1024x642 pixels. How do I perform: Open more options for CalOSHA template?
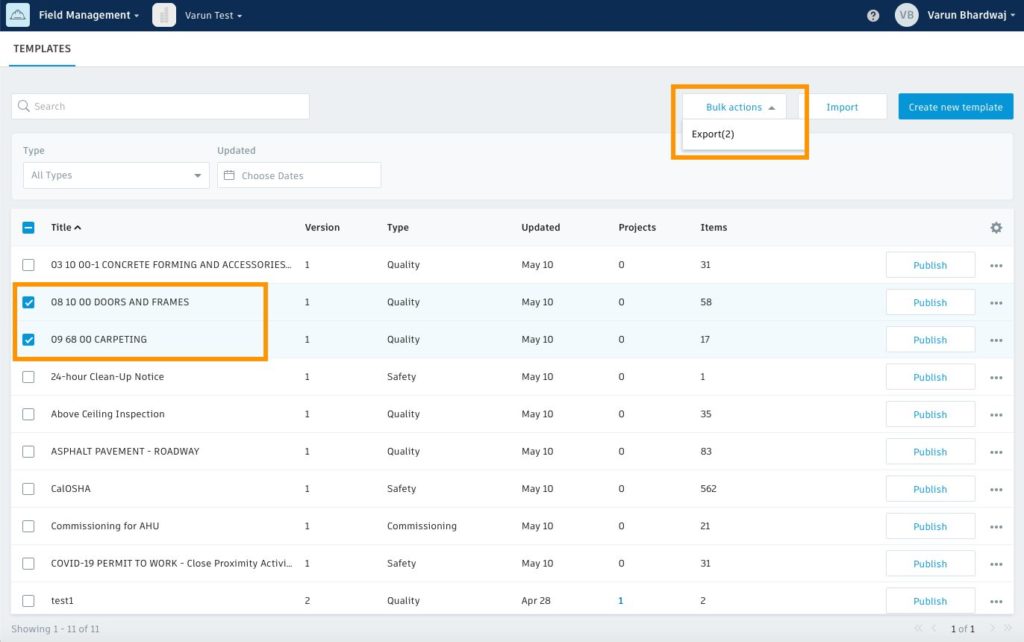pos(995,488)
